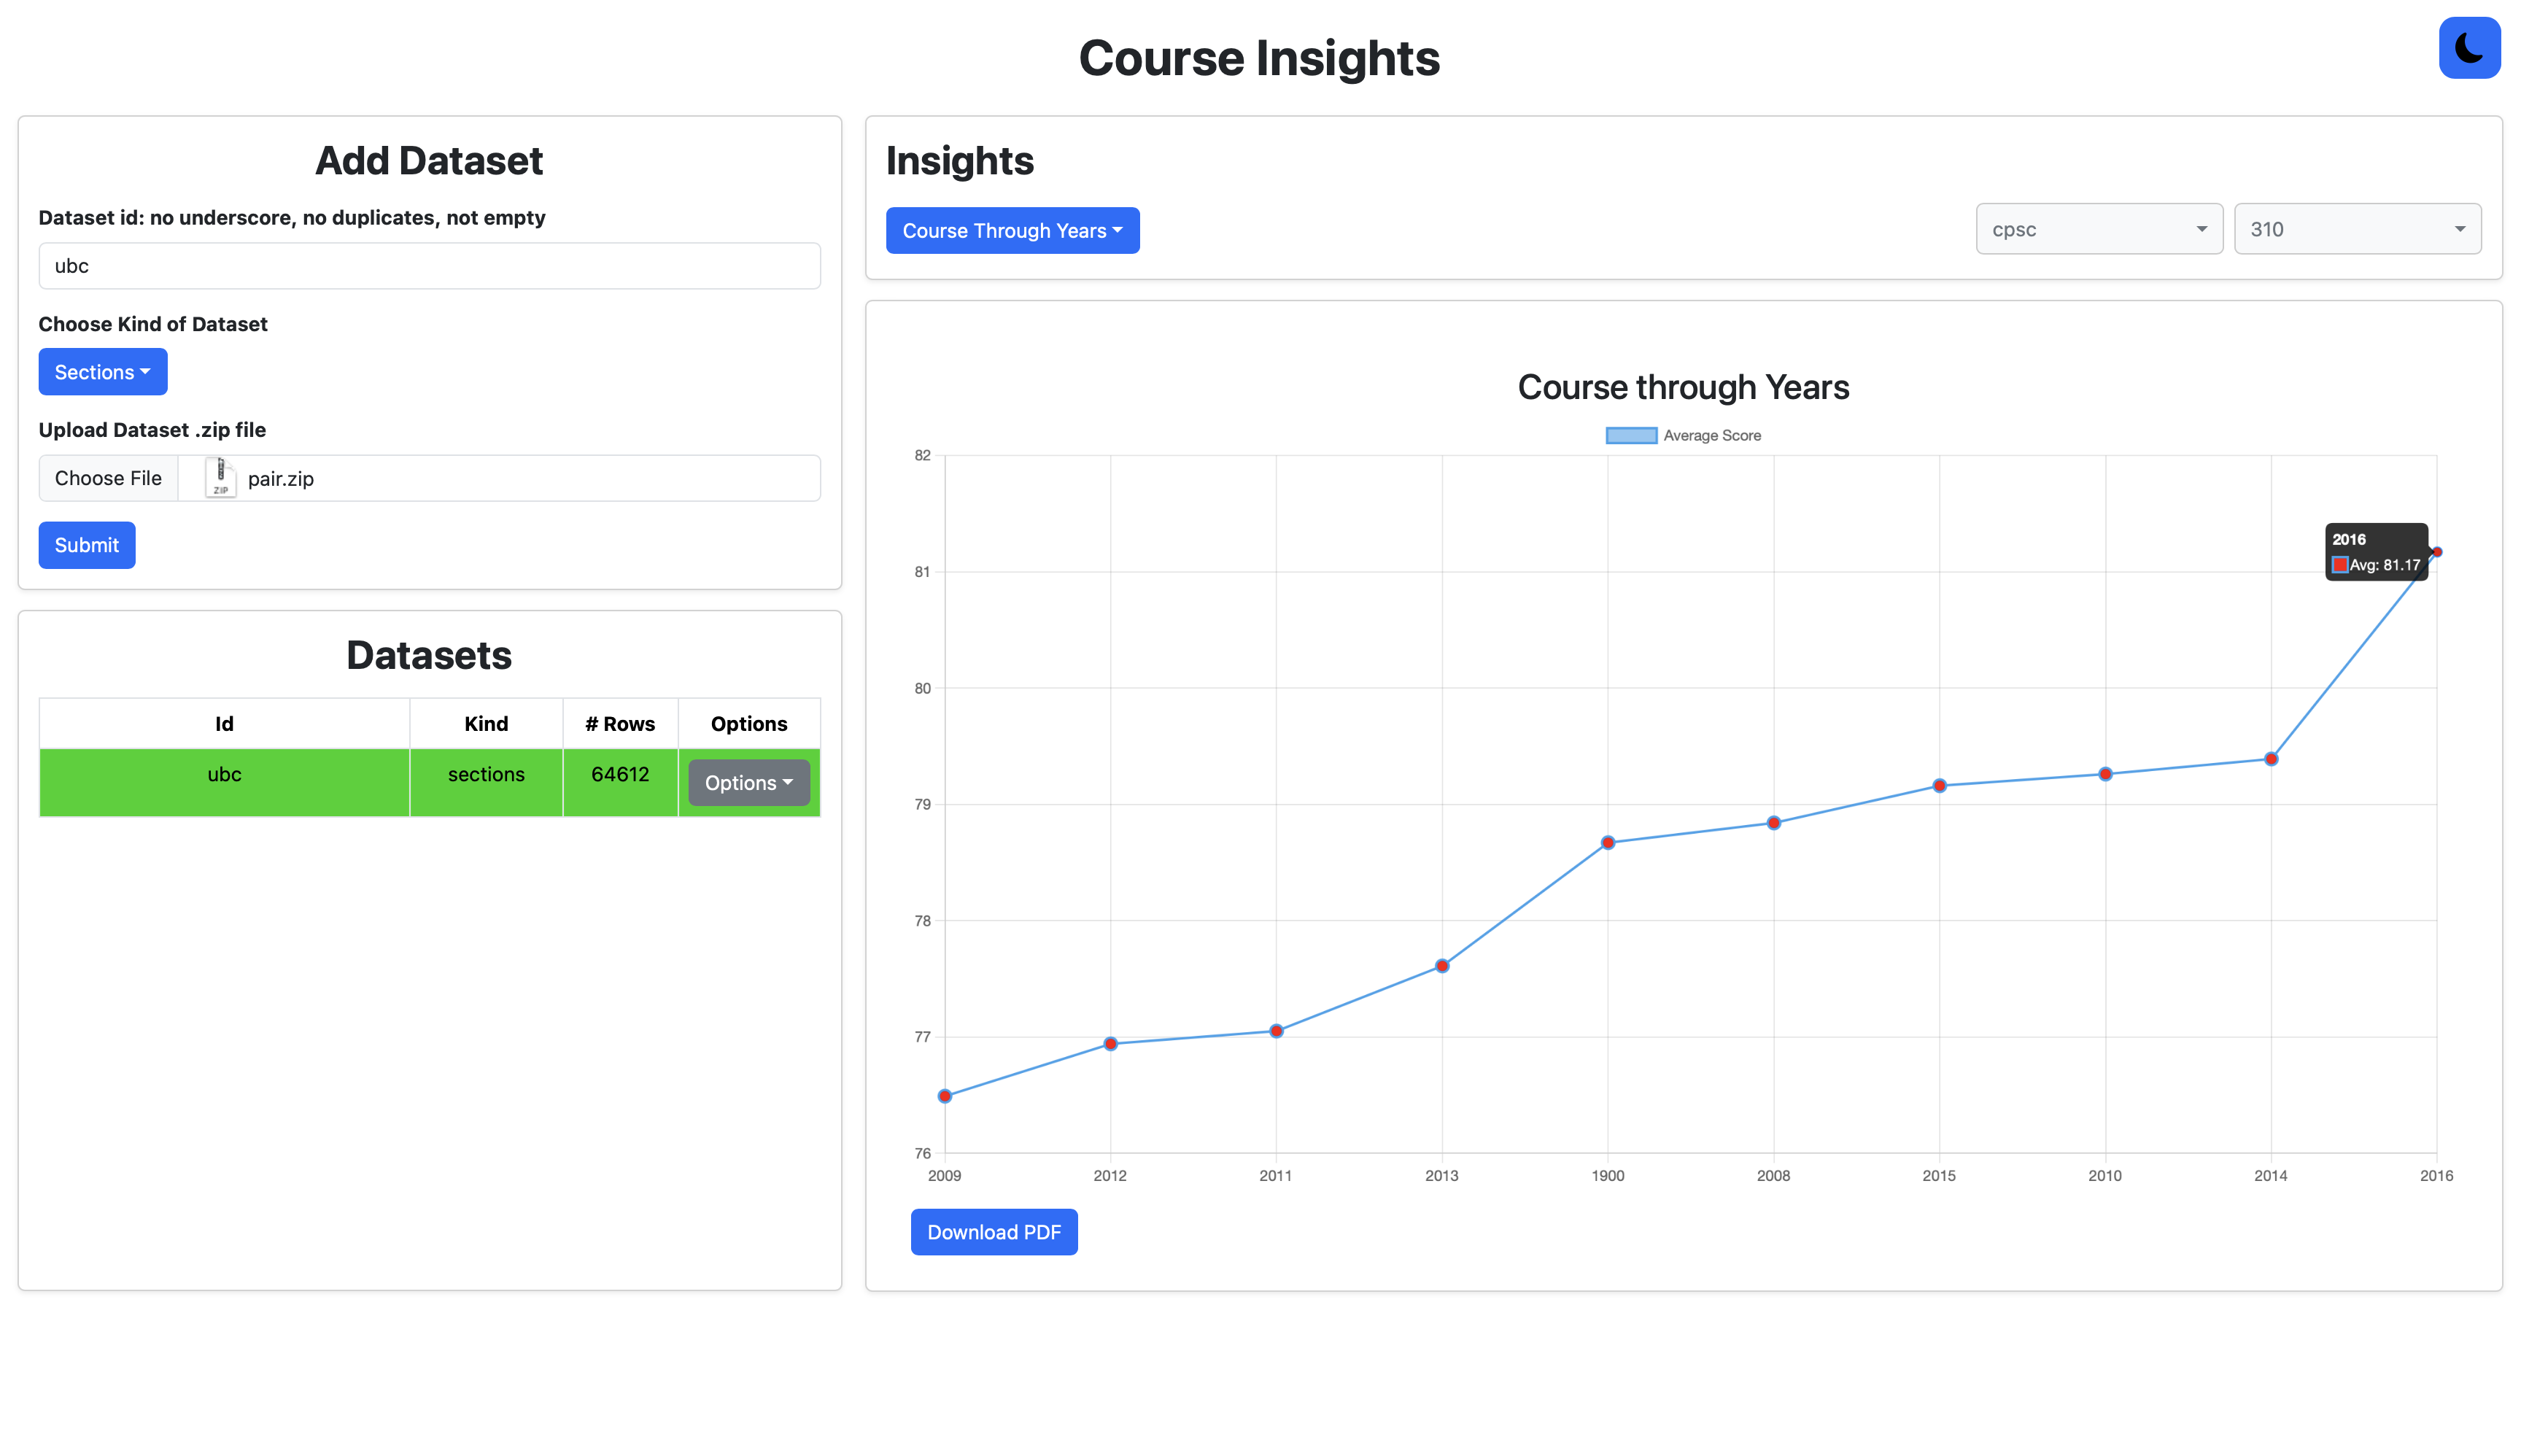The height and width of the screenshot is (1456, 2521).
Task: Click the 2012 data point on chart
Action: tap(1110, 1044)
